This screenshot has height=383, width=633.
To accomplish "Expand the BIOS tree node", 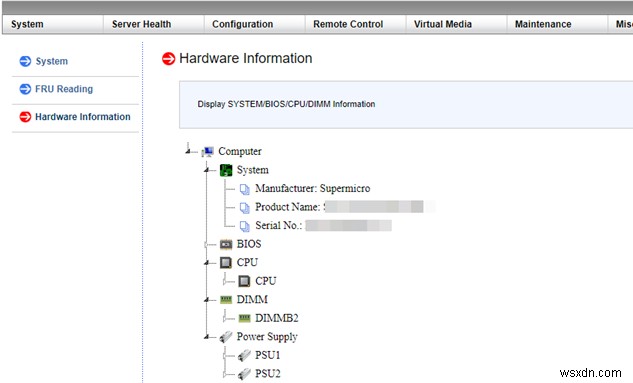I will tap(207, 244).
